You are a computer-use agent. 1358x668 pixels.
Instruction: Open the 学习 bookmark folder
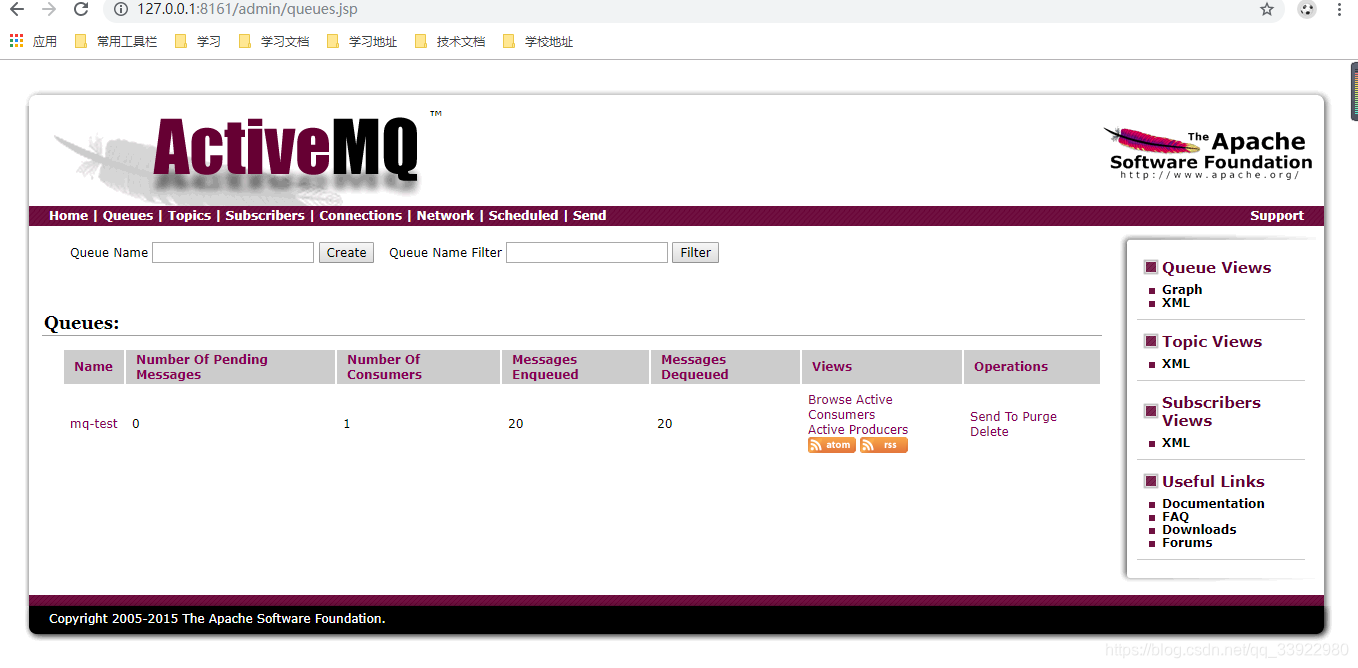(198, 42)
